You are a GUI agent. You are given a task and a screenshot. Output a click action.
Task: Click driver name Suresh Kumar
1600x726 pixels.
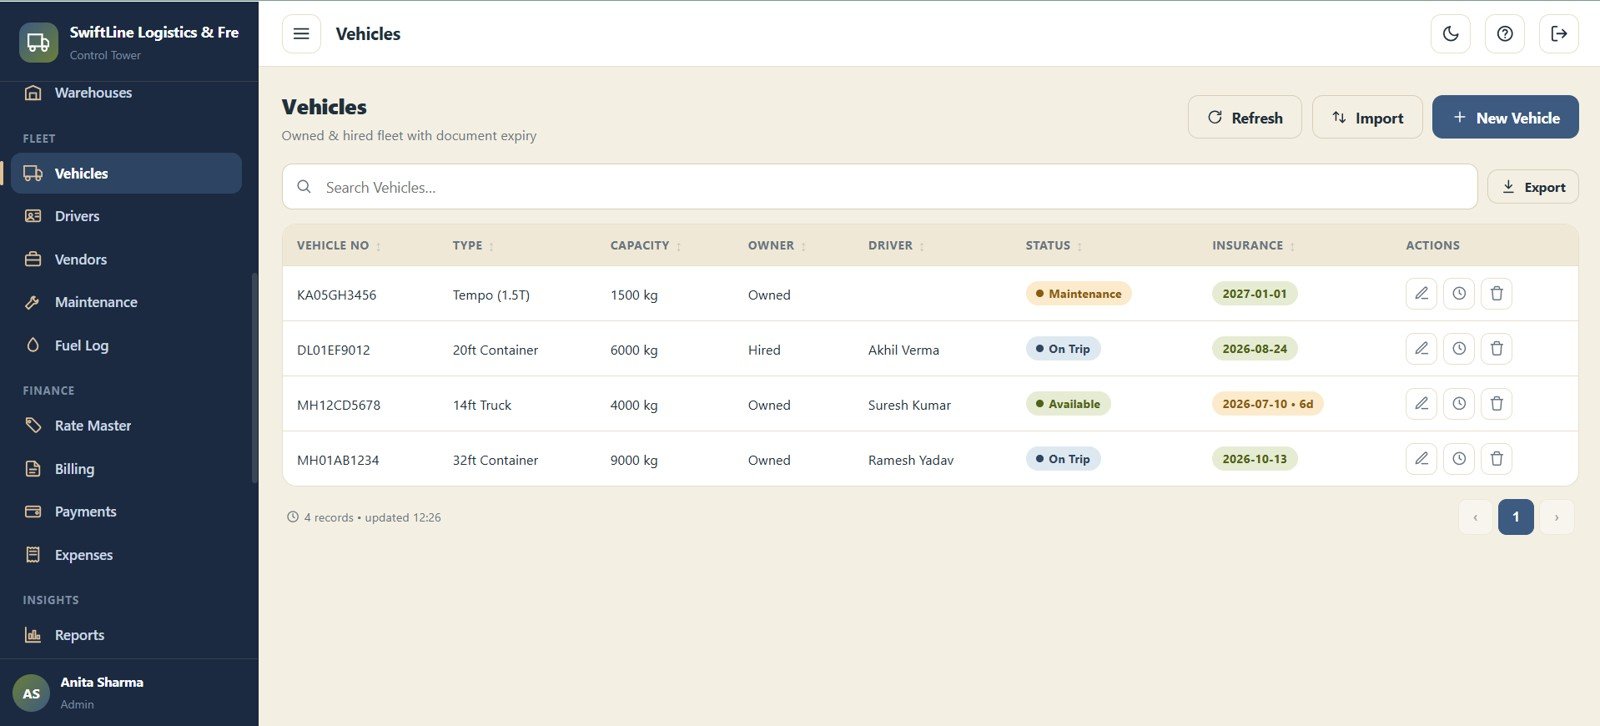click(909, 405)
